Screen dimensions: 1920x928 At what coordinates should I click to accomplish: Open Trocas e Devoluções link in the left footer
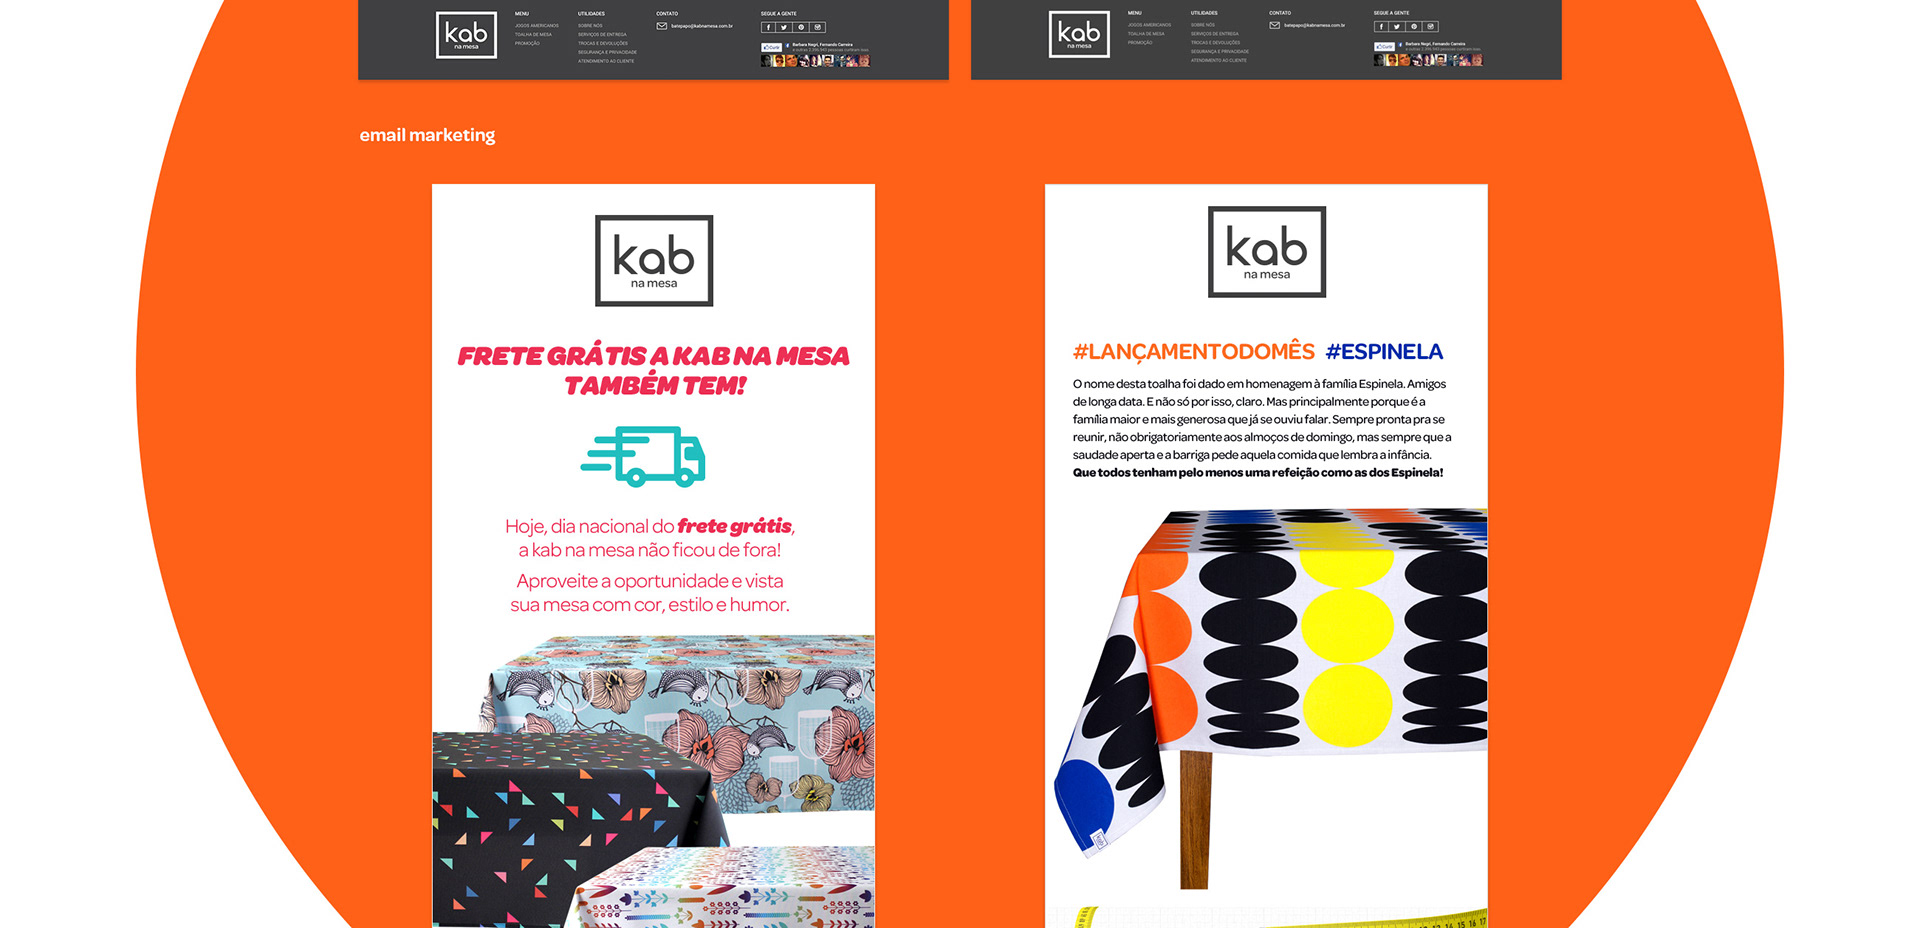click(x=603, y=43)
